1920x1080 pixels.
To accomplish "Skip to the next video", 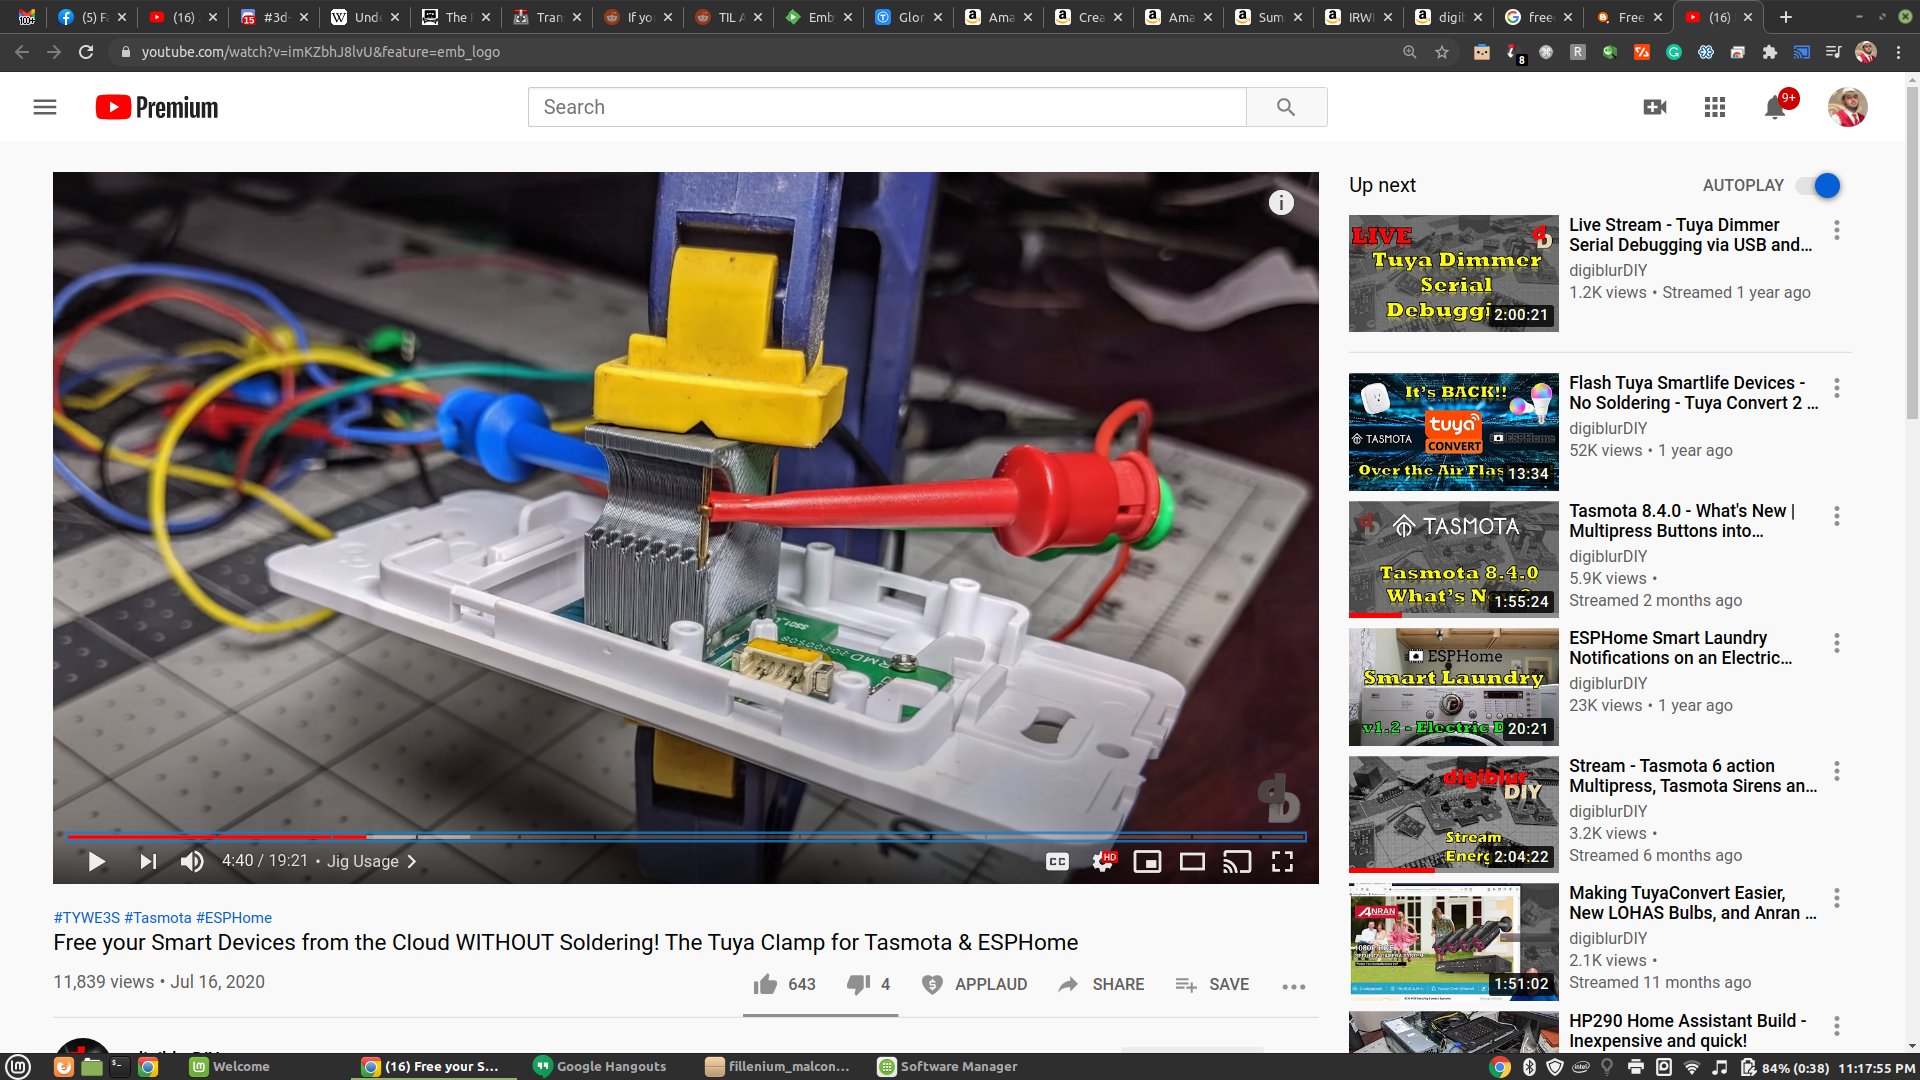I will tap(148, 861).
